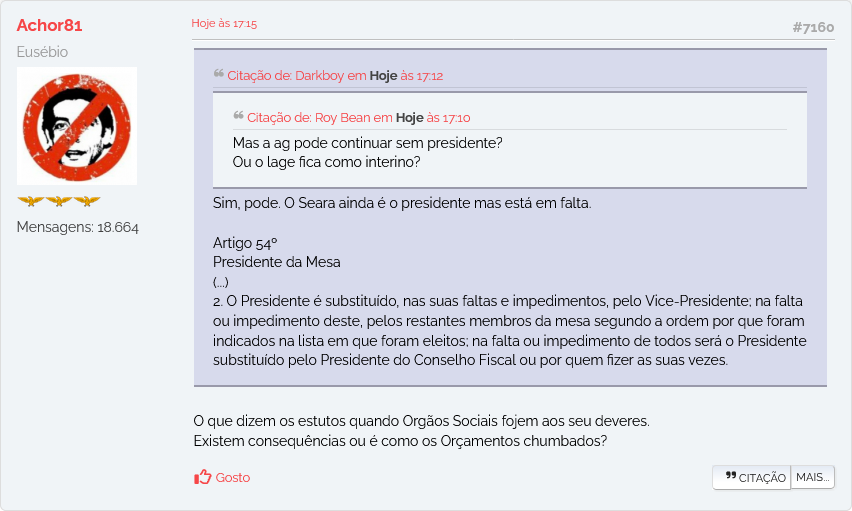Viewport: 852px width, 511px height.
Task: Click the 'Hoje às 17:15' post timestamp
Action: click(224, 23)
